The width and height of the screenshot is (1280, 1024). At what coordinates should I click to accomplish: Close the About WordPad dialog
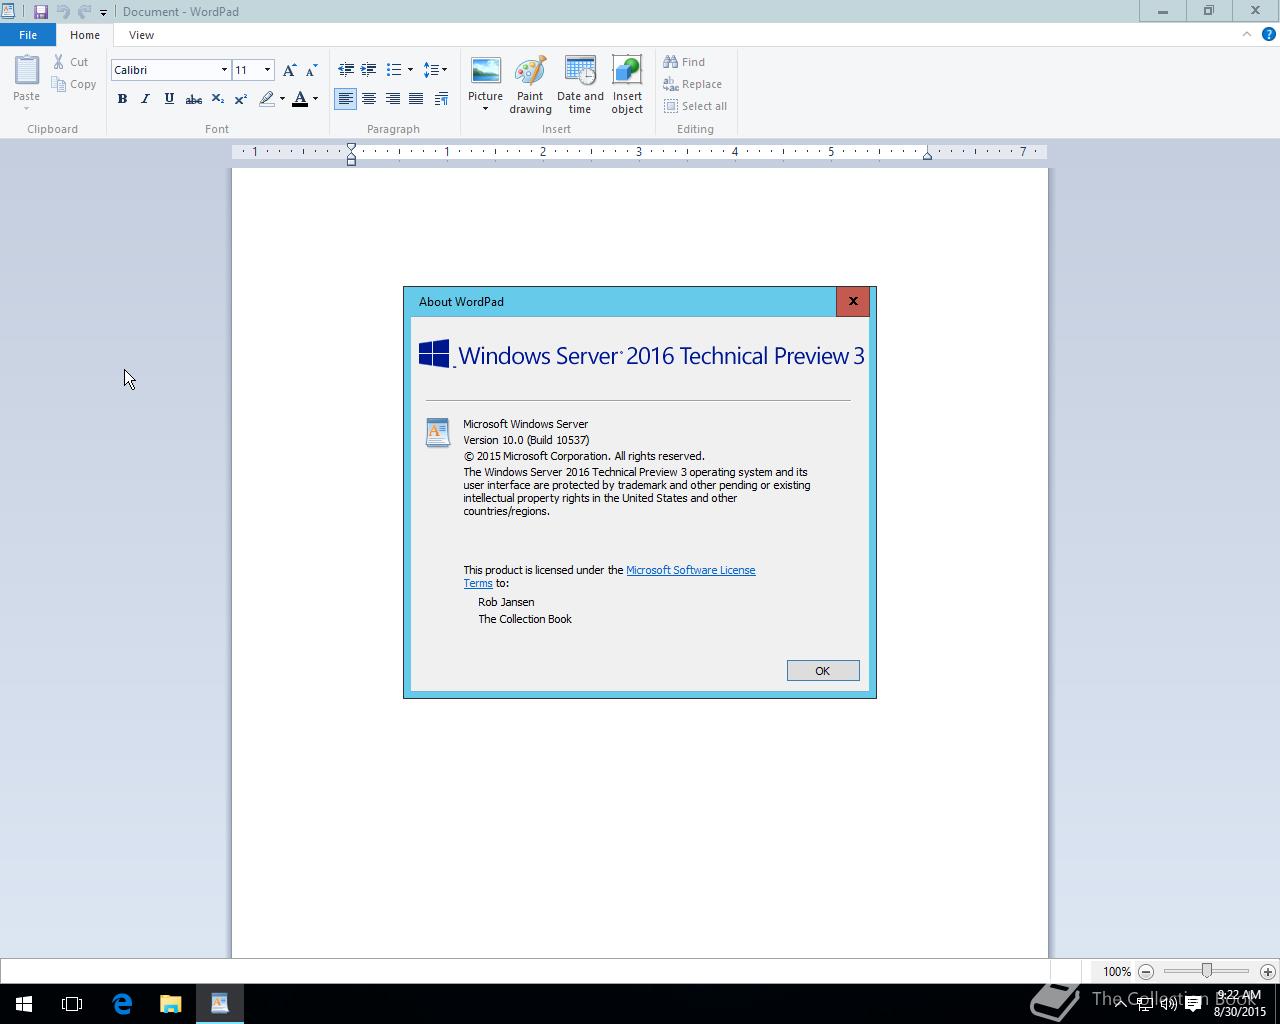click(x=853, y=301)
